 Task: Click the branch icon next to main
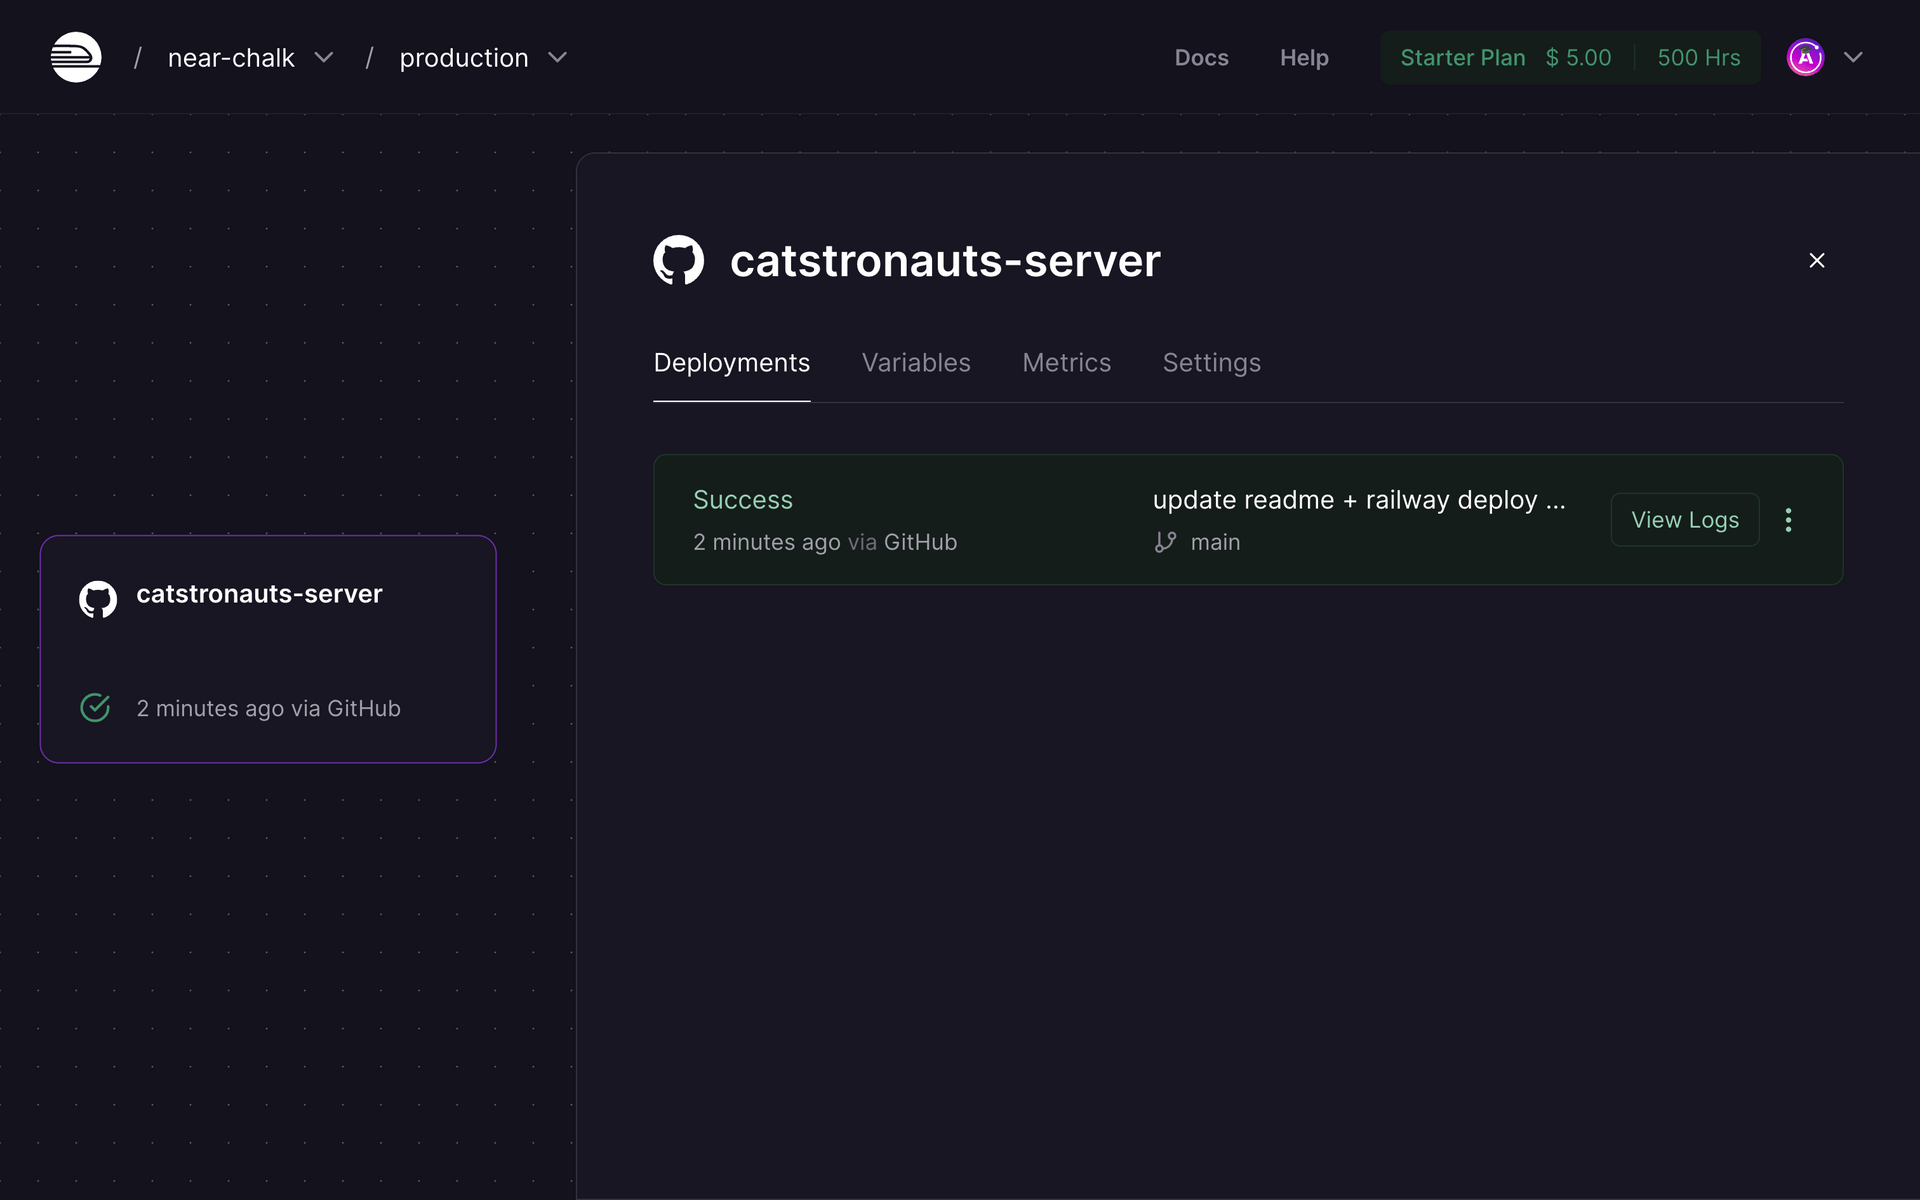[1165, 541]
